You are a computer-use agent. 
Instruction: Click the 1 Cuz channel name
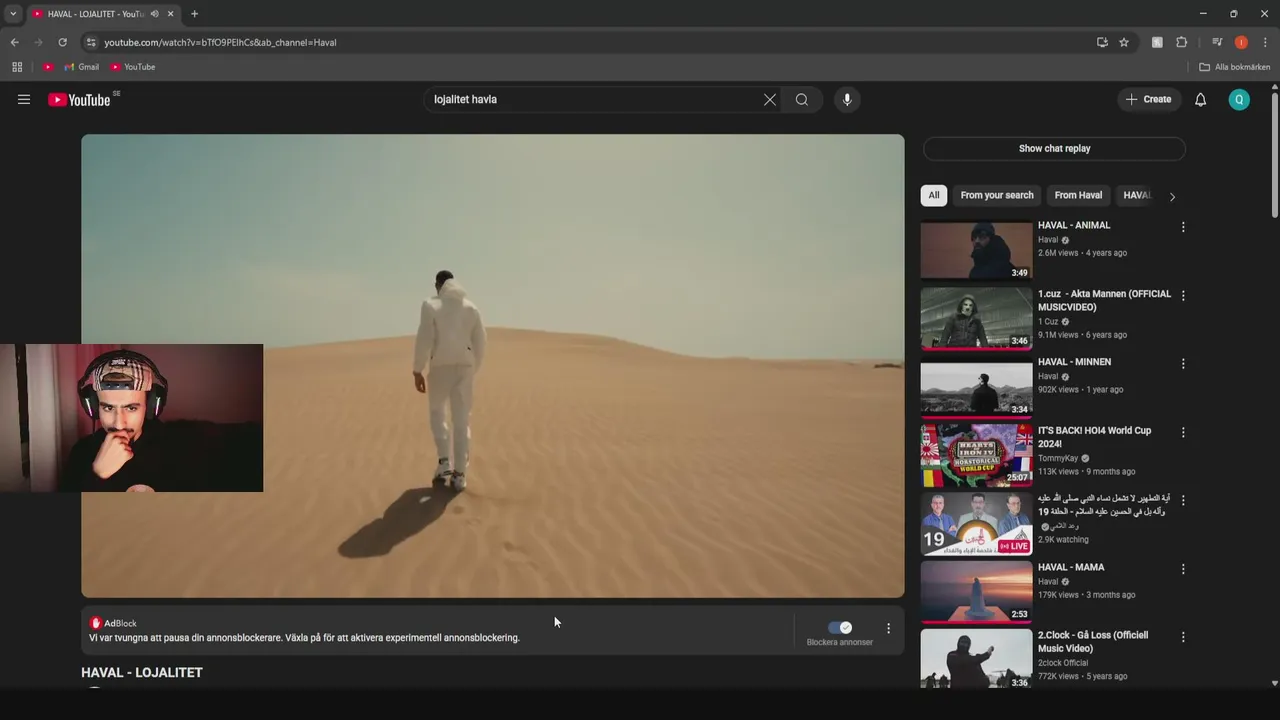pos(1048,322)
